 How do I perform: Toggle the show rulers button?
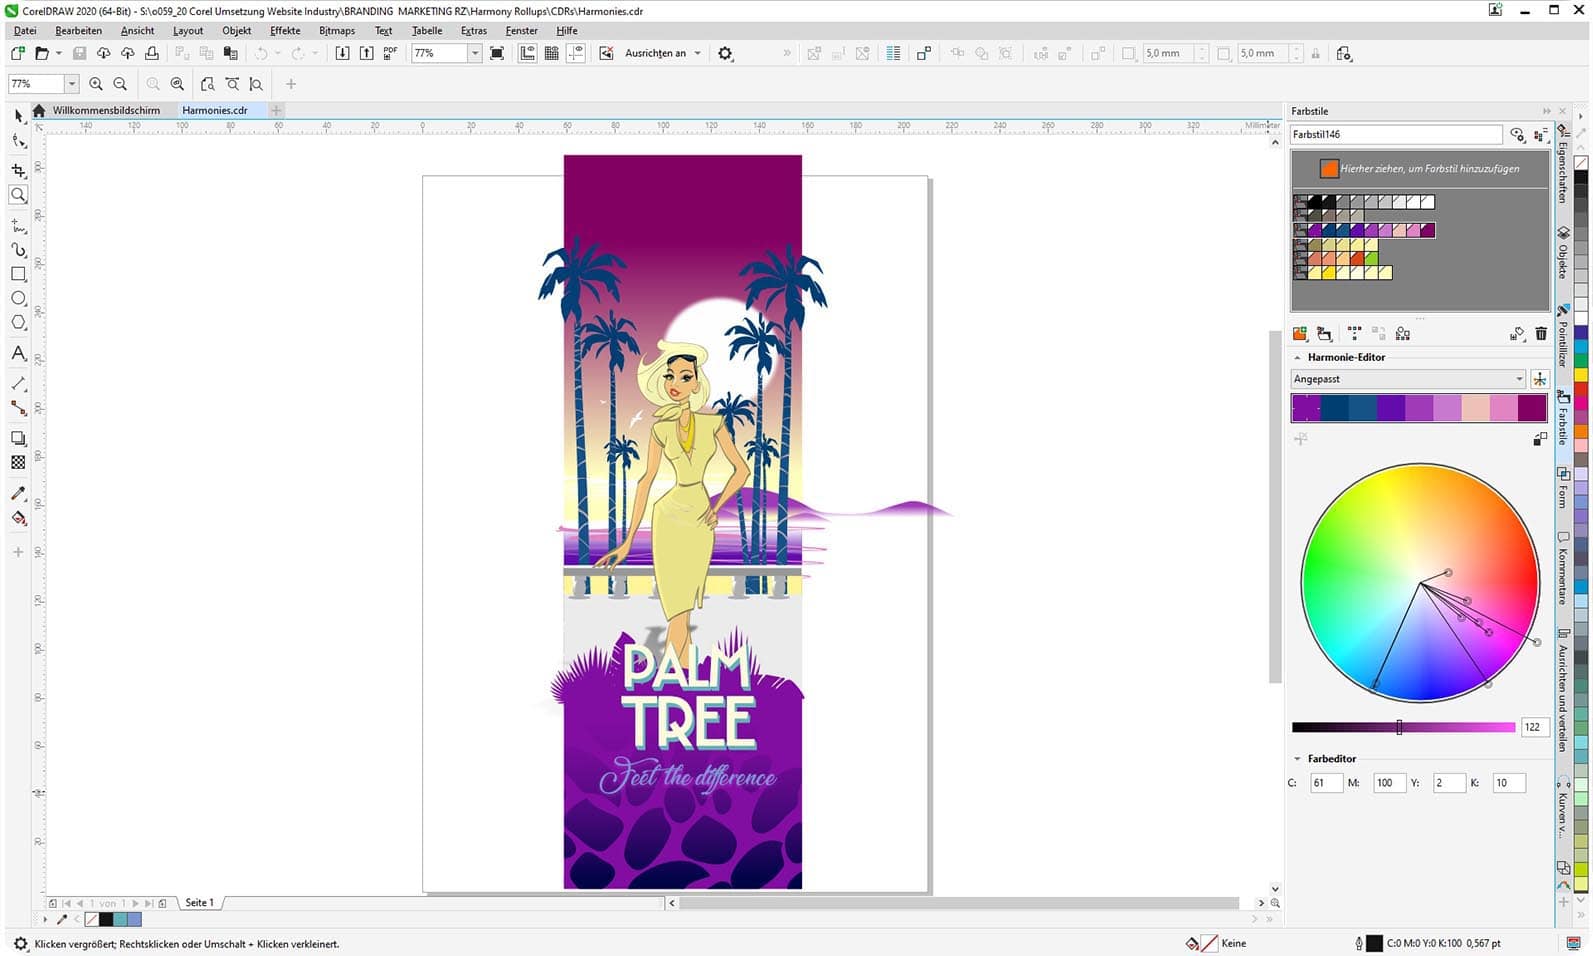click(x=527, y=53)
